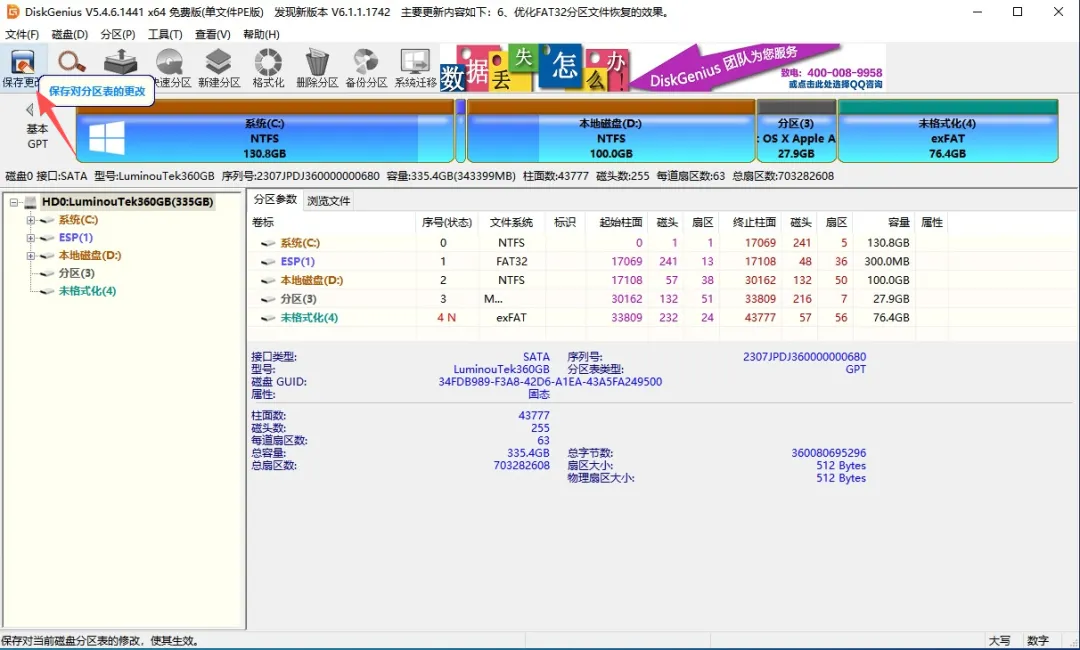1080x650 pixels.
Task: Select 未格式化(4) in the left tree
Action: click(87, 291)
